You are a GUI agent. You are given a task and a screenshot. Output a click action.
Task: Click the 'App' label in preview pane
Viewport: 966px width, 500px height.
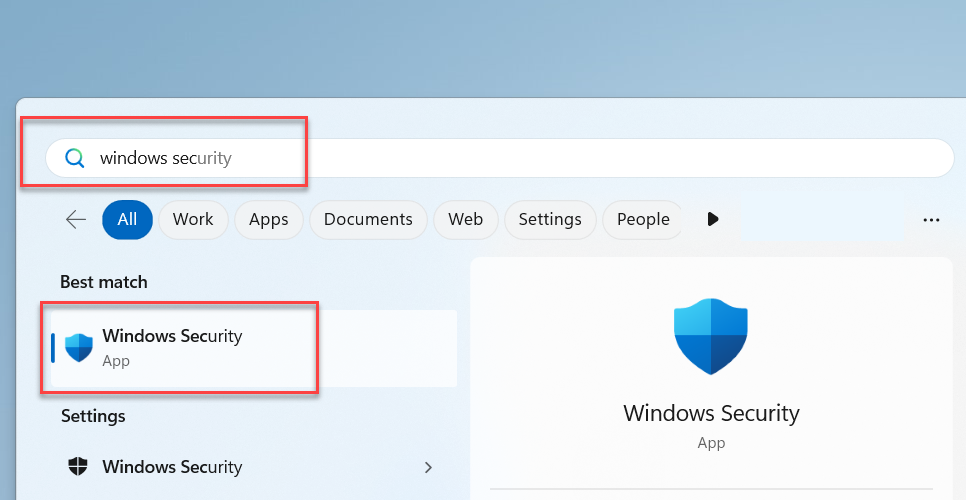point(712,443)
